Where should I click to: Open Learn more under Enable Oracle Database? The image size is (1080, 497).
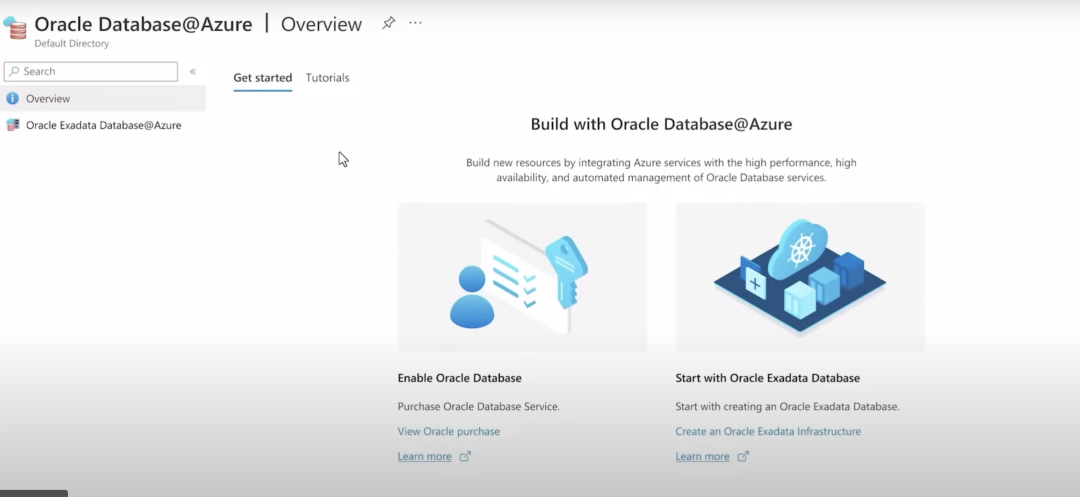coord(424,456)
